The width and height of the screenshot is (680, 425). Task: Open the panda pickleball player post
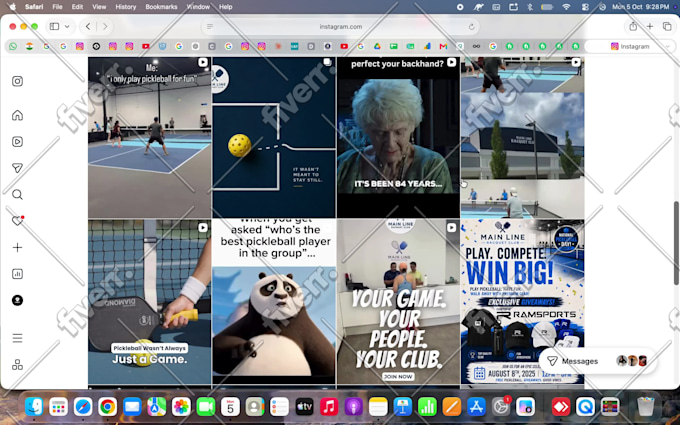coord(274,301)
